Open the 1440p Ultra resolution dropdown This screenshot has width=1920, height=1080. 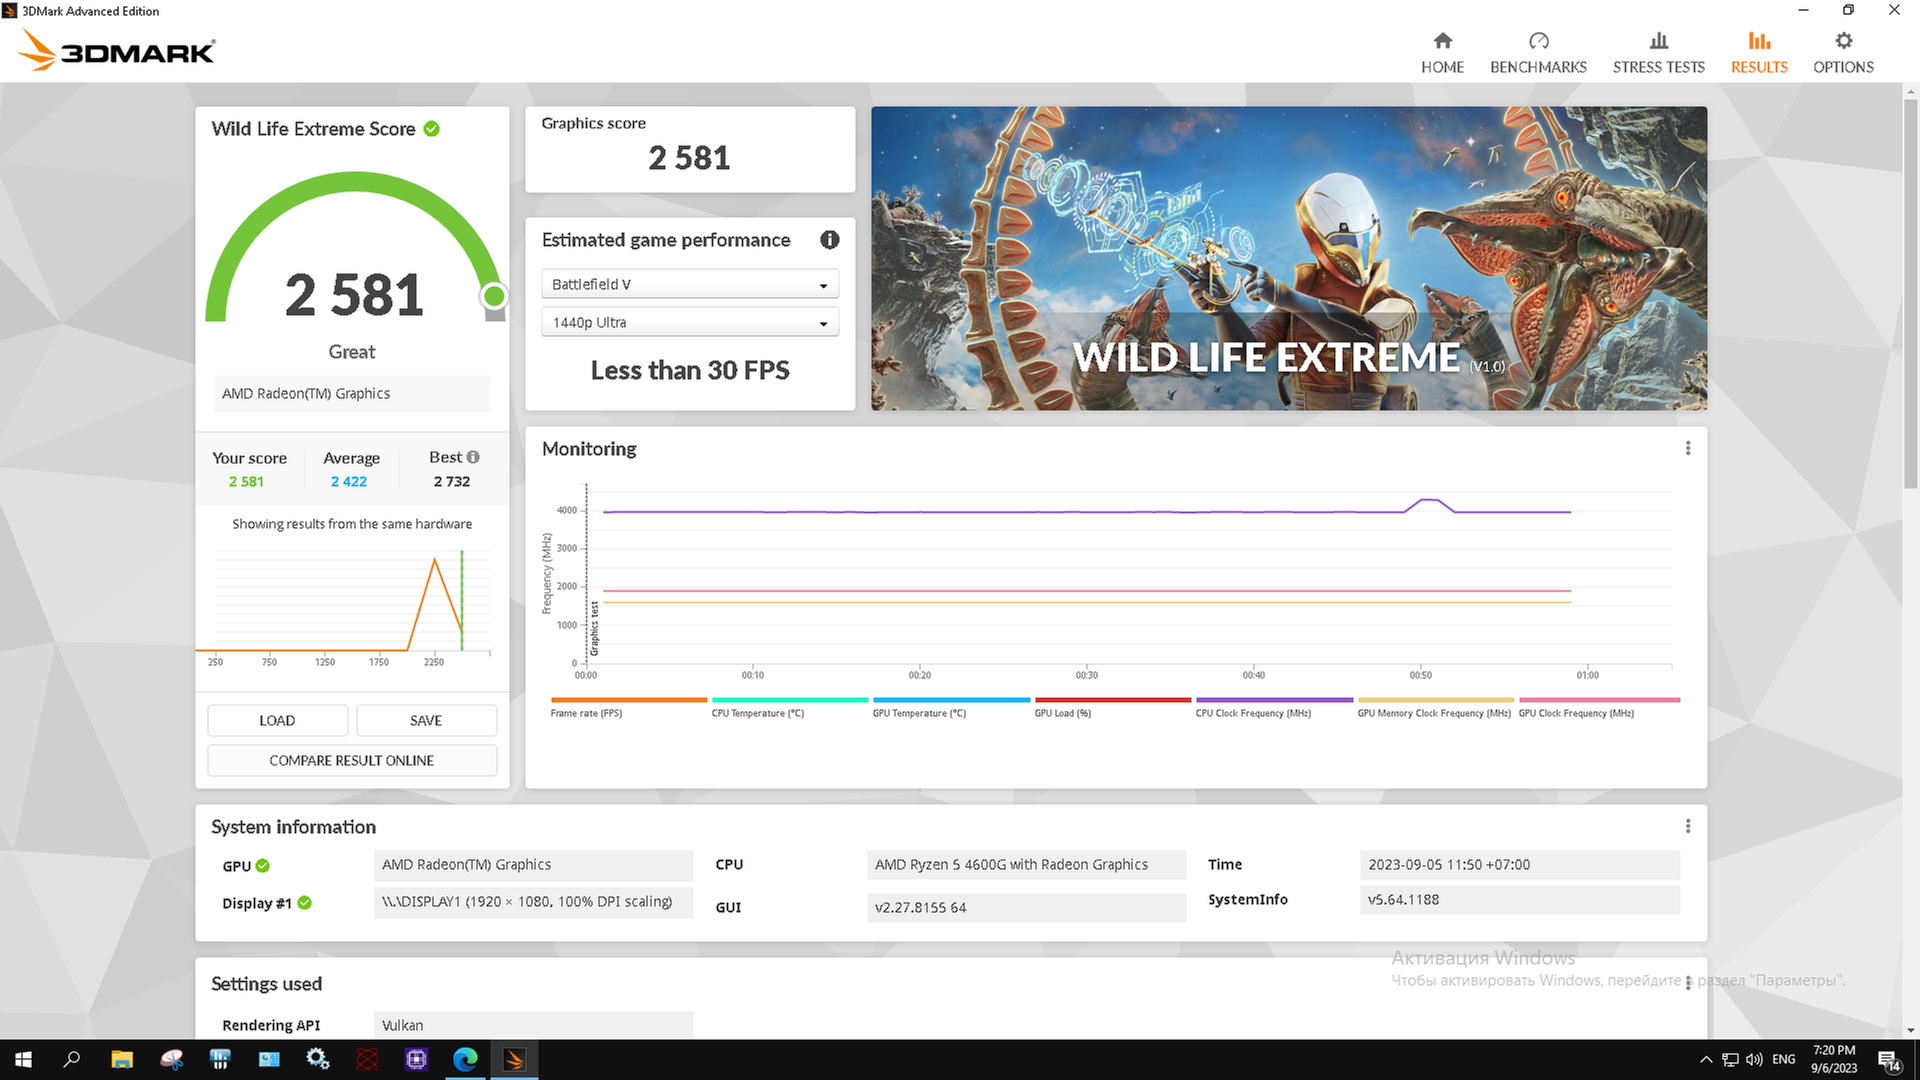coord(689,322)
